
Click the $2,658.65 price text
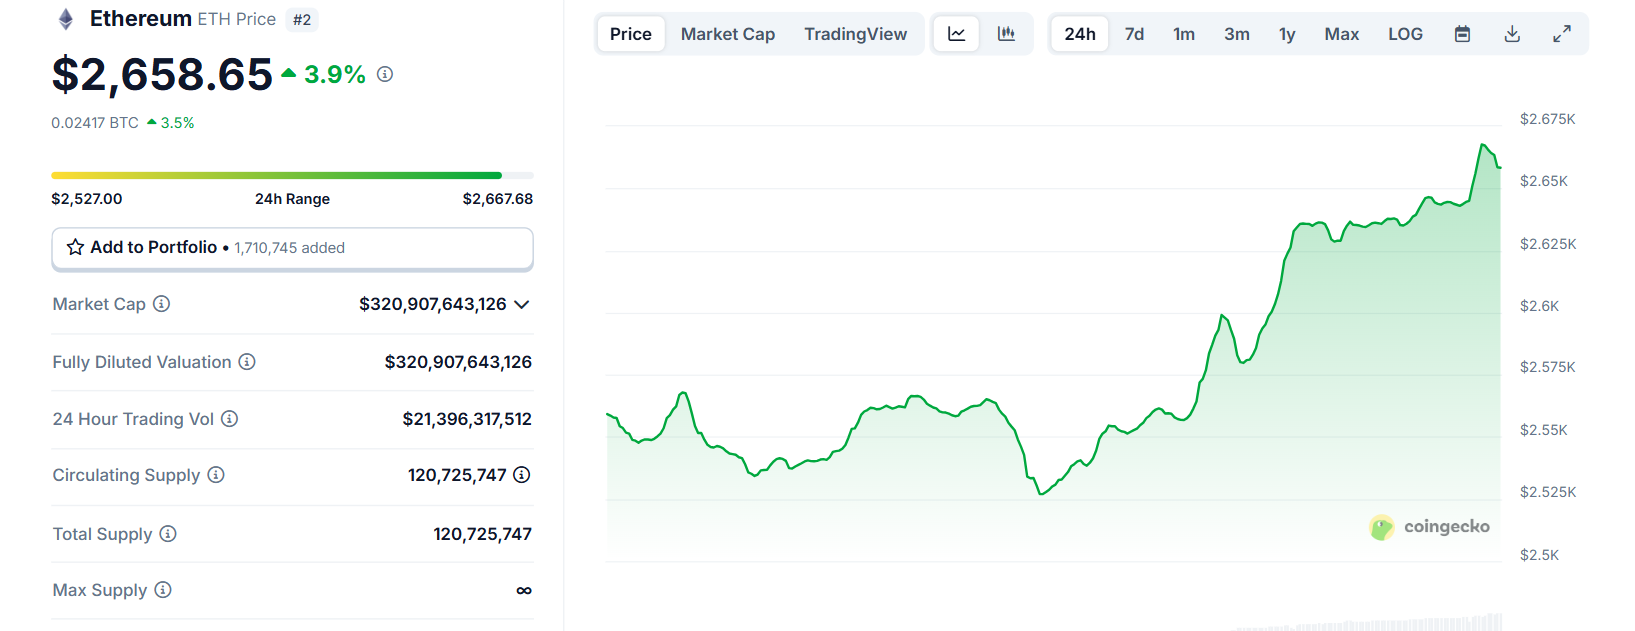(162, 75)
